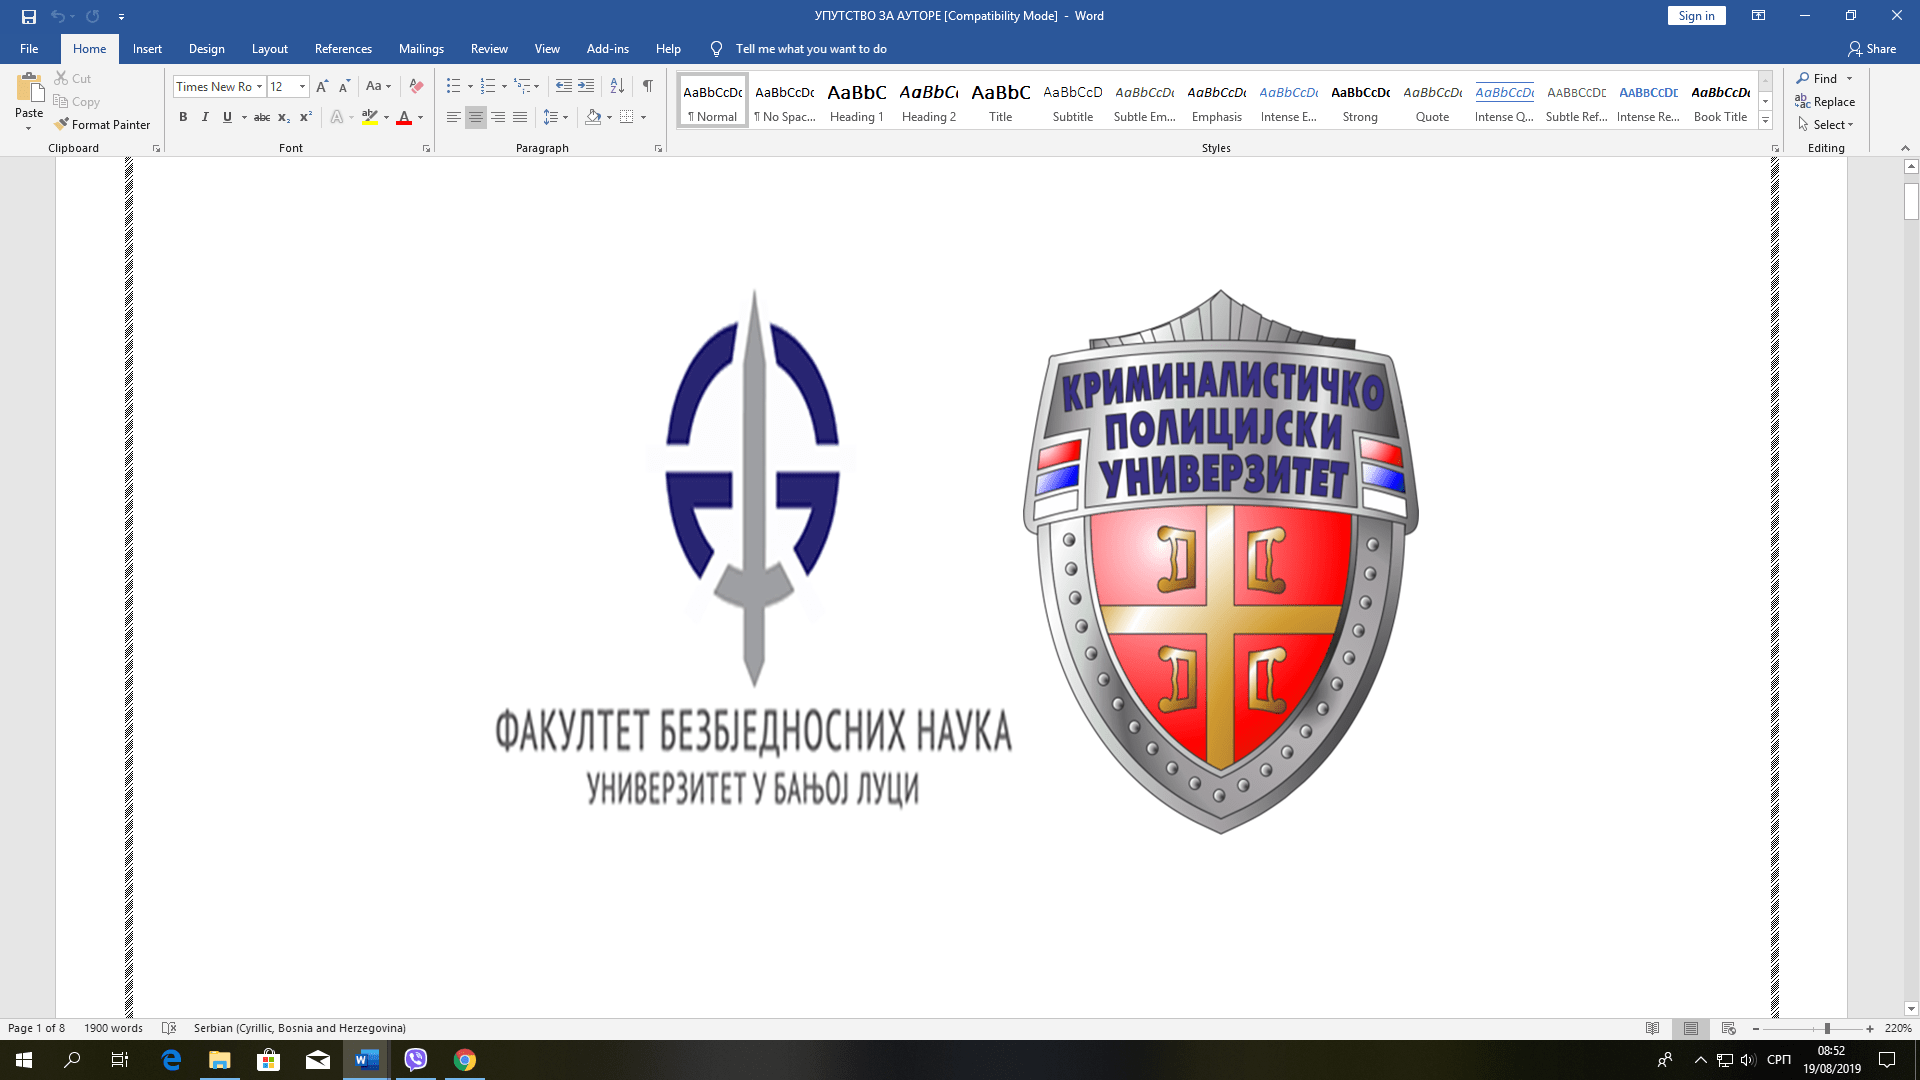Apply the Heading 1 style
This screenshot has height=1080, width=1920.
coord(857,102)
